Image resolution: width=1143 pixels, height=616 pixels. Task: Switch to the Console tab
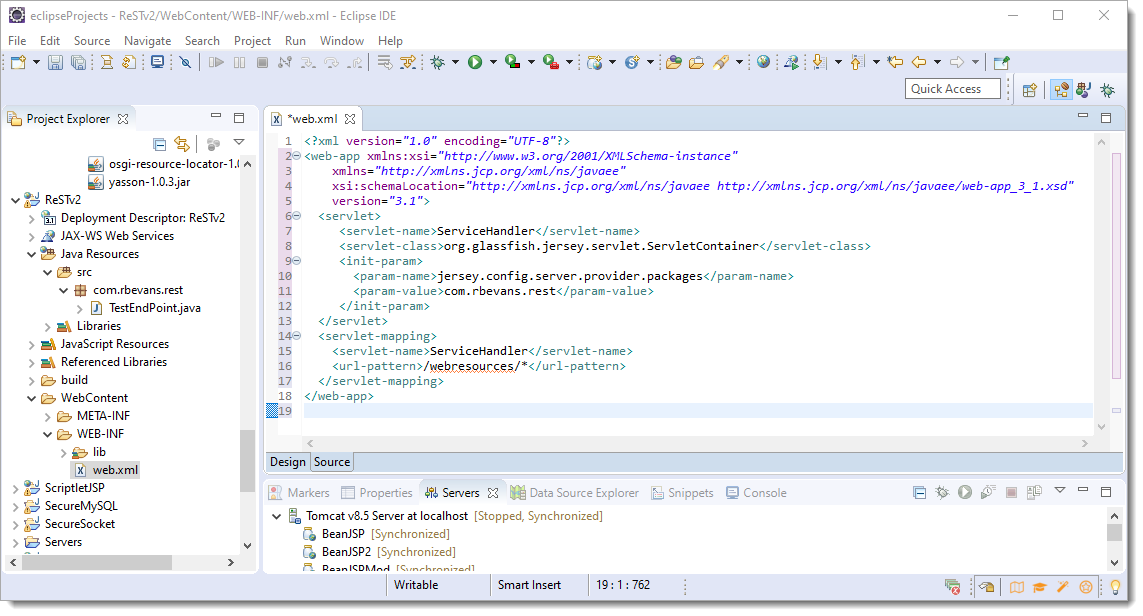(x=757, y=493)
